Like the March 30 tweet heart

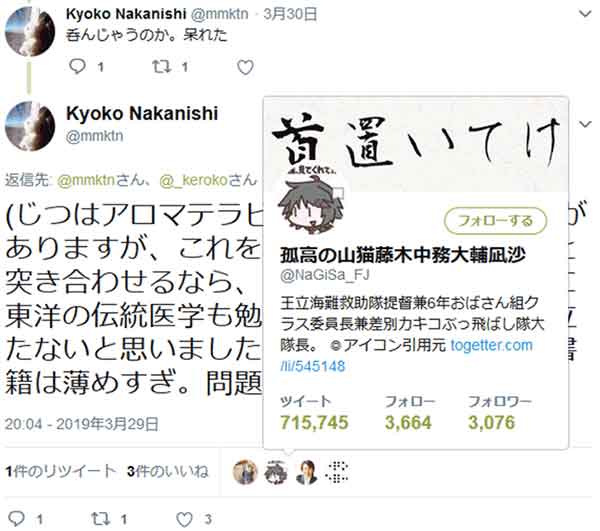[x=245, y=67]
